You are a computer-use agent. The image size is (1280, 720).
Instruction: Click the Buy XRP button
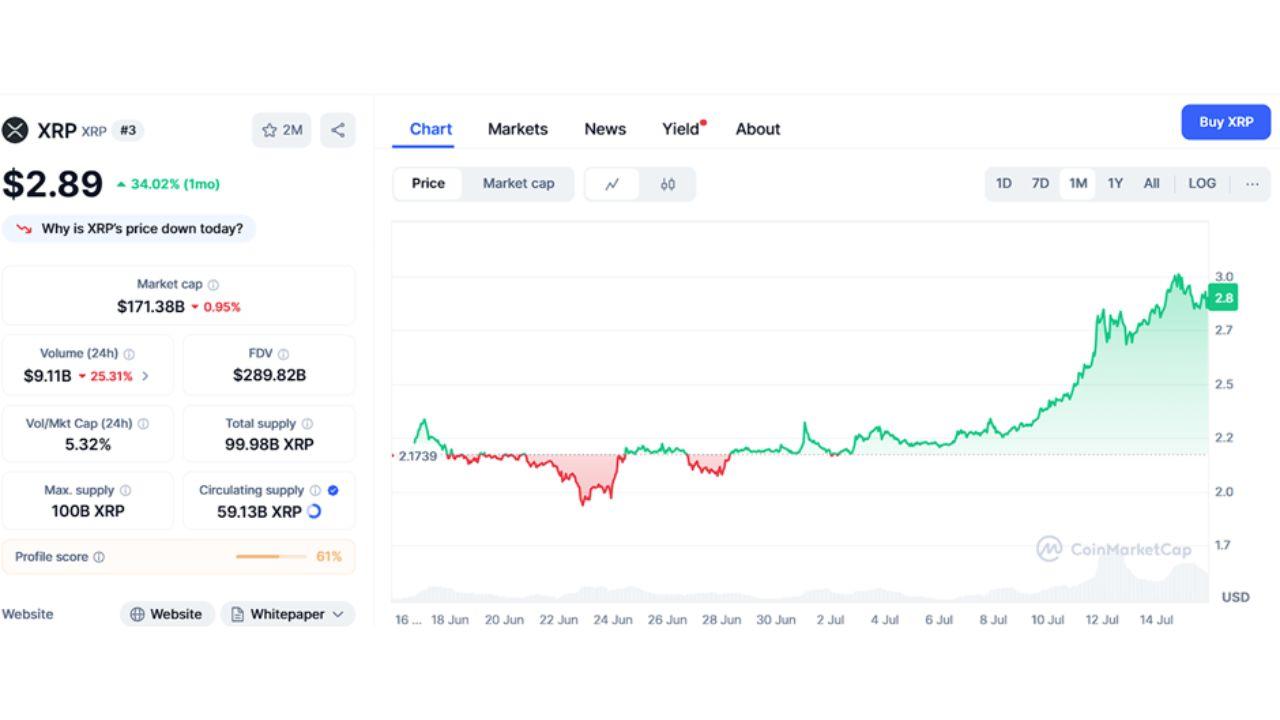click(x=1226, y=122)
